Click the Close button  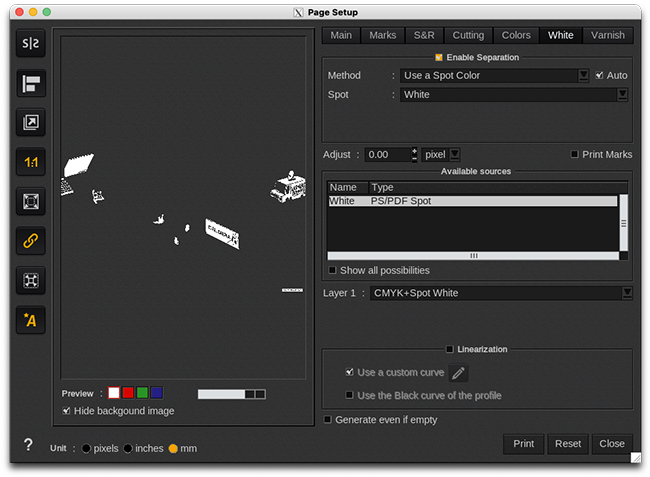click(612, 444)
